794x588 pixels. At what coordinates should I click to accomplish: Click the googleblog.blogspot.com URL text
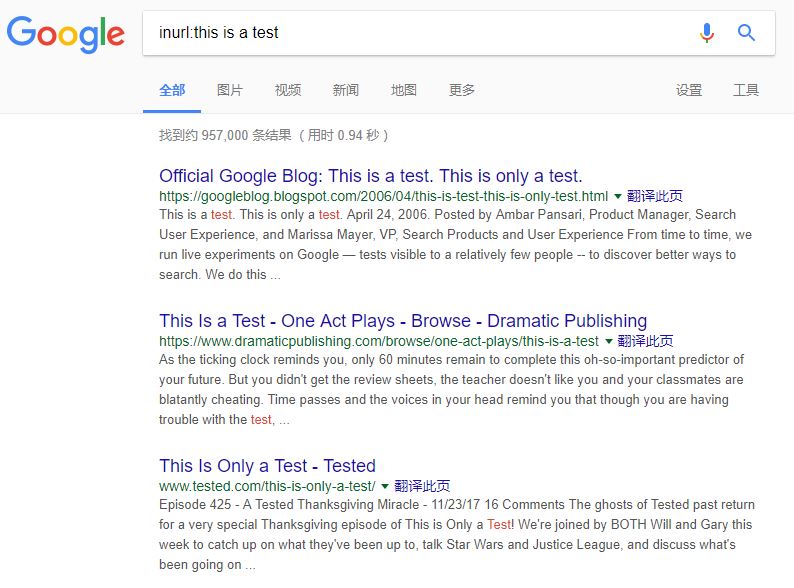pyautogui.click(x=383, y=196)
